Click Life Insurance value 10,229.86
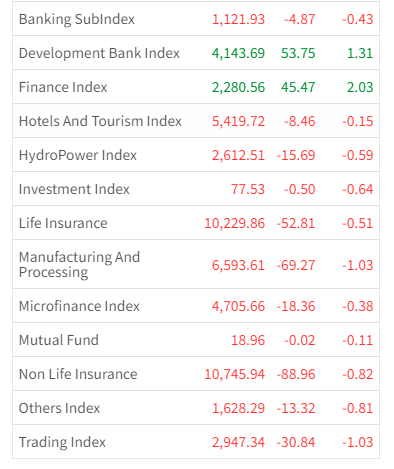This screenshot has height=469, width=394. (235, 223)
